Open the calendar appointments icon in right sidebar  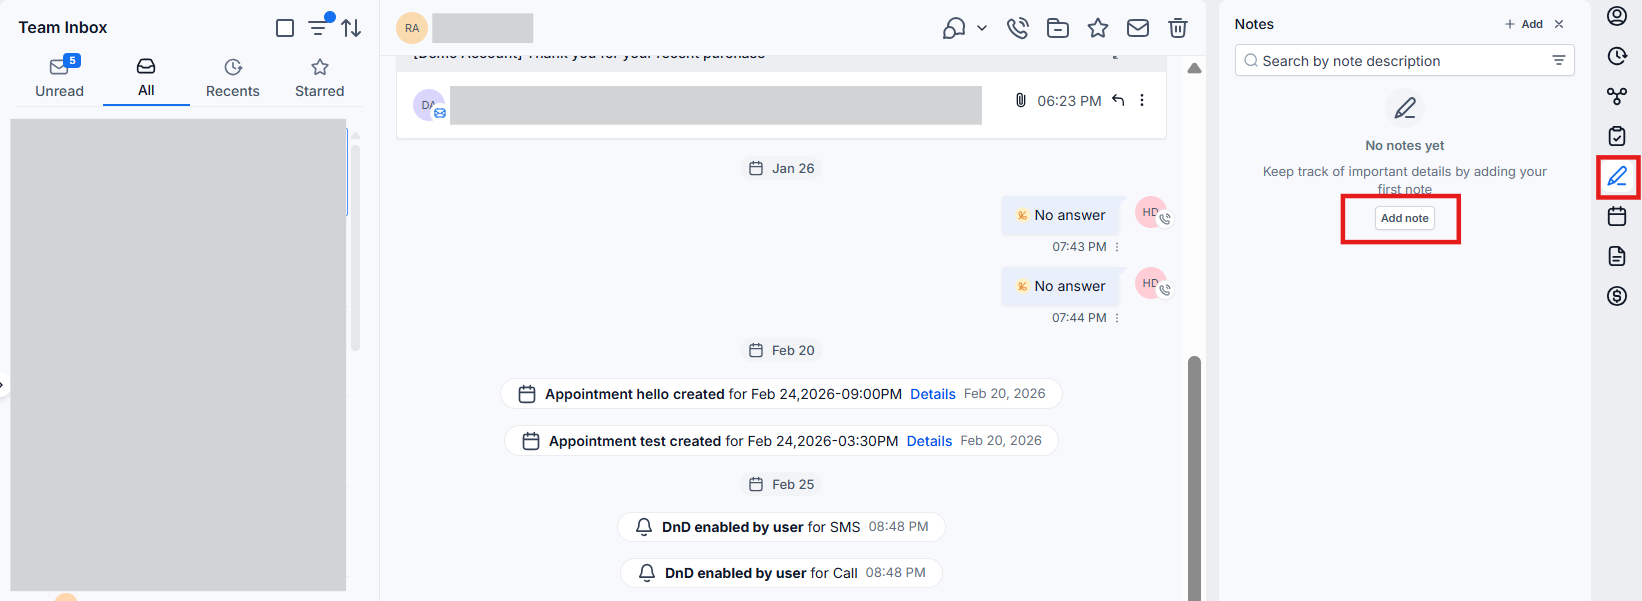coord(1617,216)
